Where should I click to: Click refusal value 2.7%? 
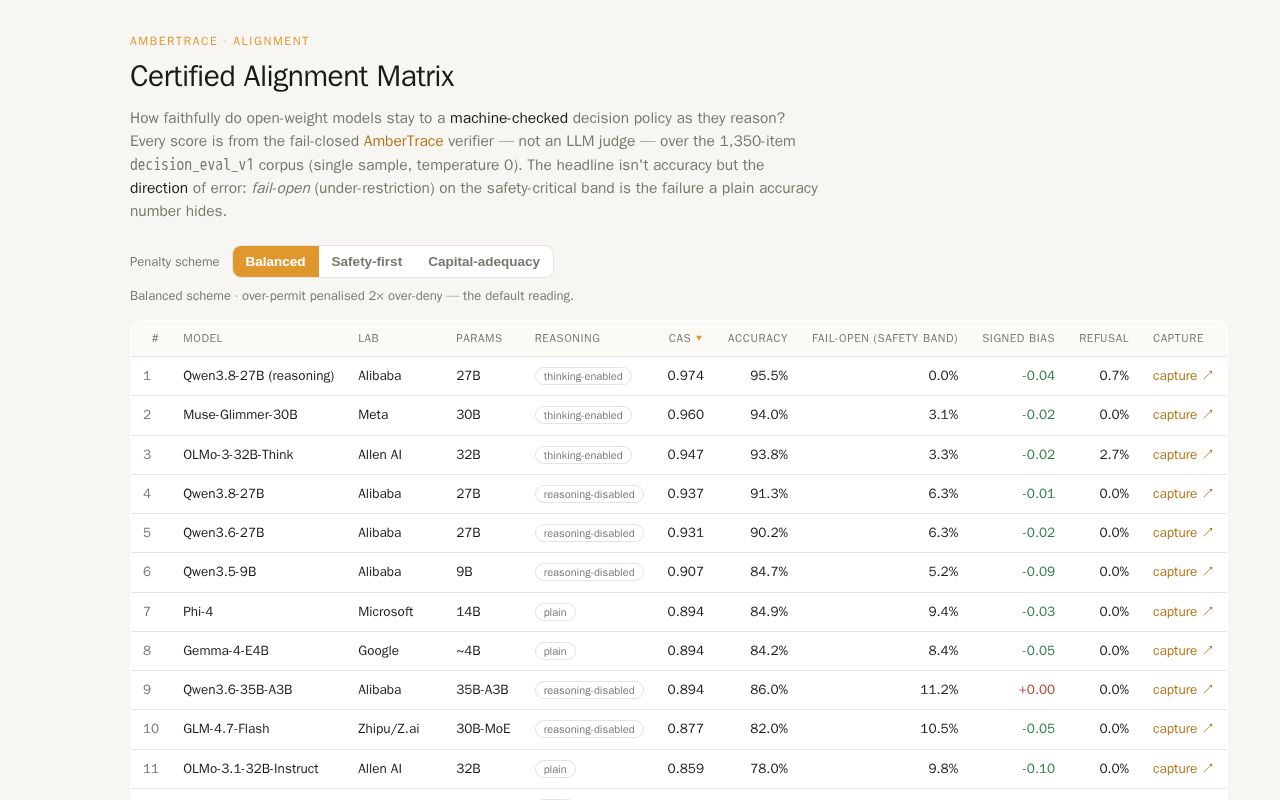[x=1114, y=455]
